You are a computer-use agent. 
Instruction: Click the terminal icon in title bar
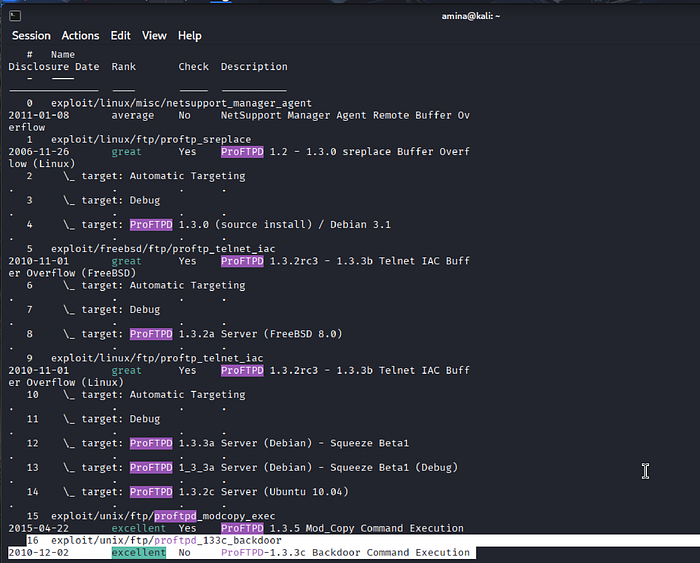click(15, 16)
